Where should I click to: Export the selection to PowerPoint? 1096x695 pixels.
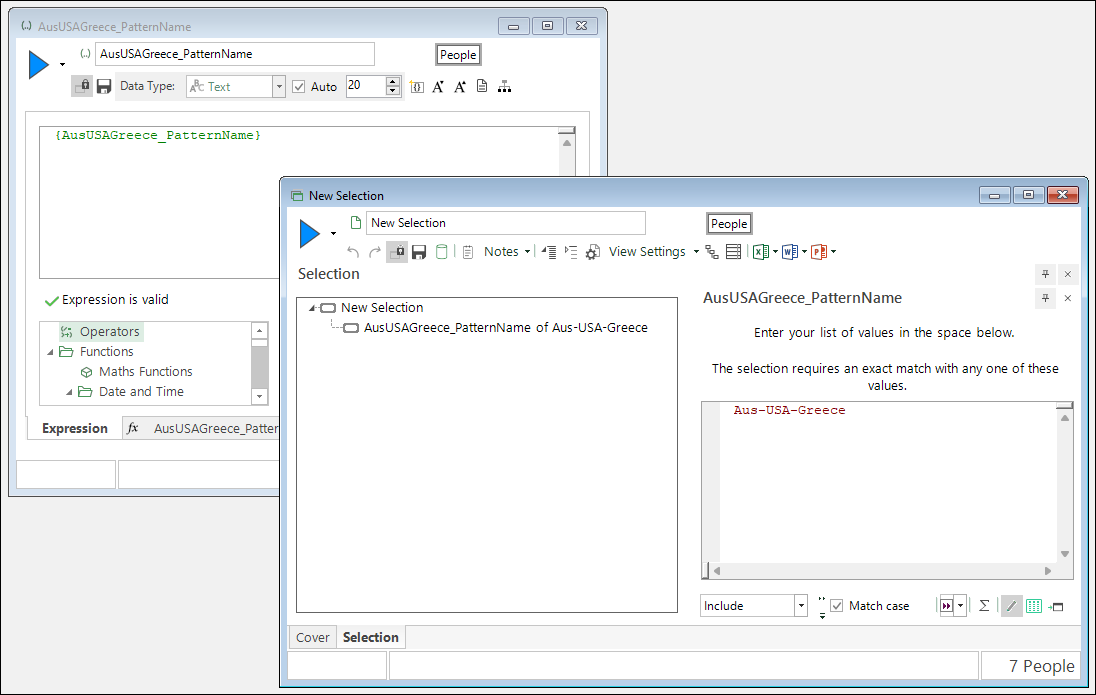click(819, 252)
